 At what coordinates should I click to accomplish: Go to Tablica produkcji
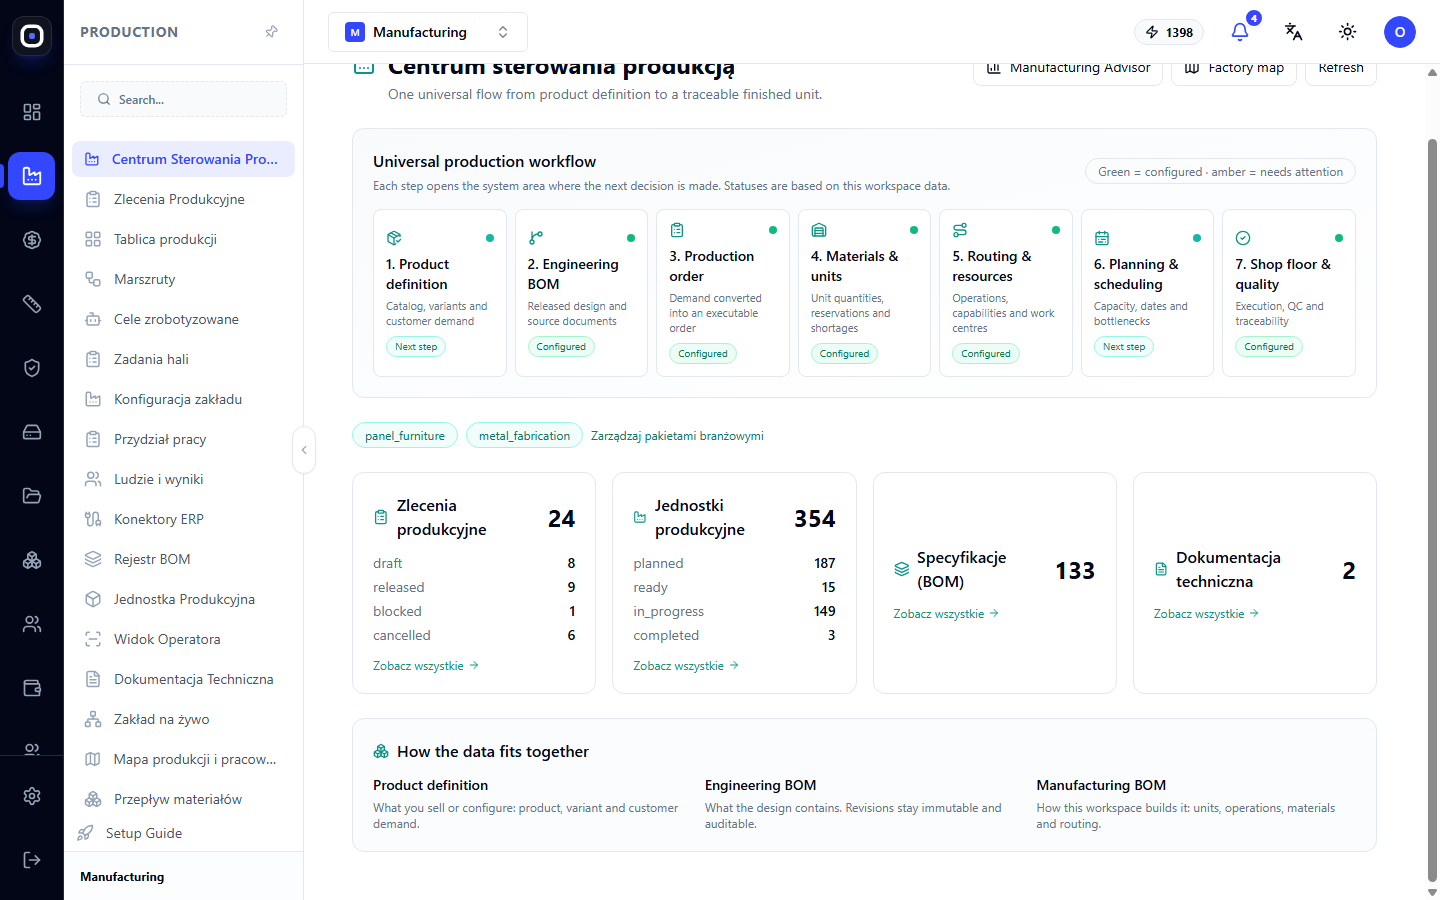[x=184, y=239]
